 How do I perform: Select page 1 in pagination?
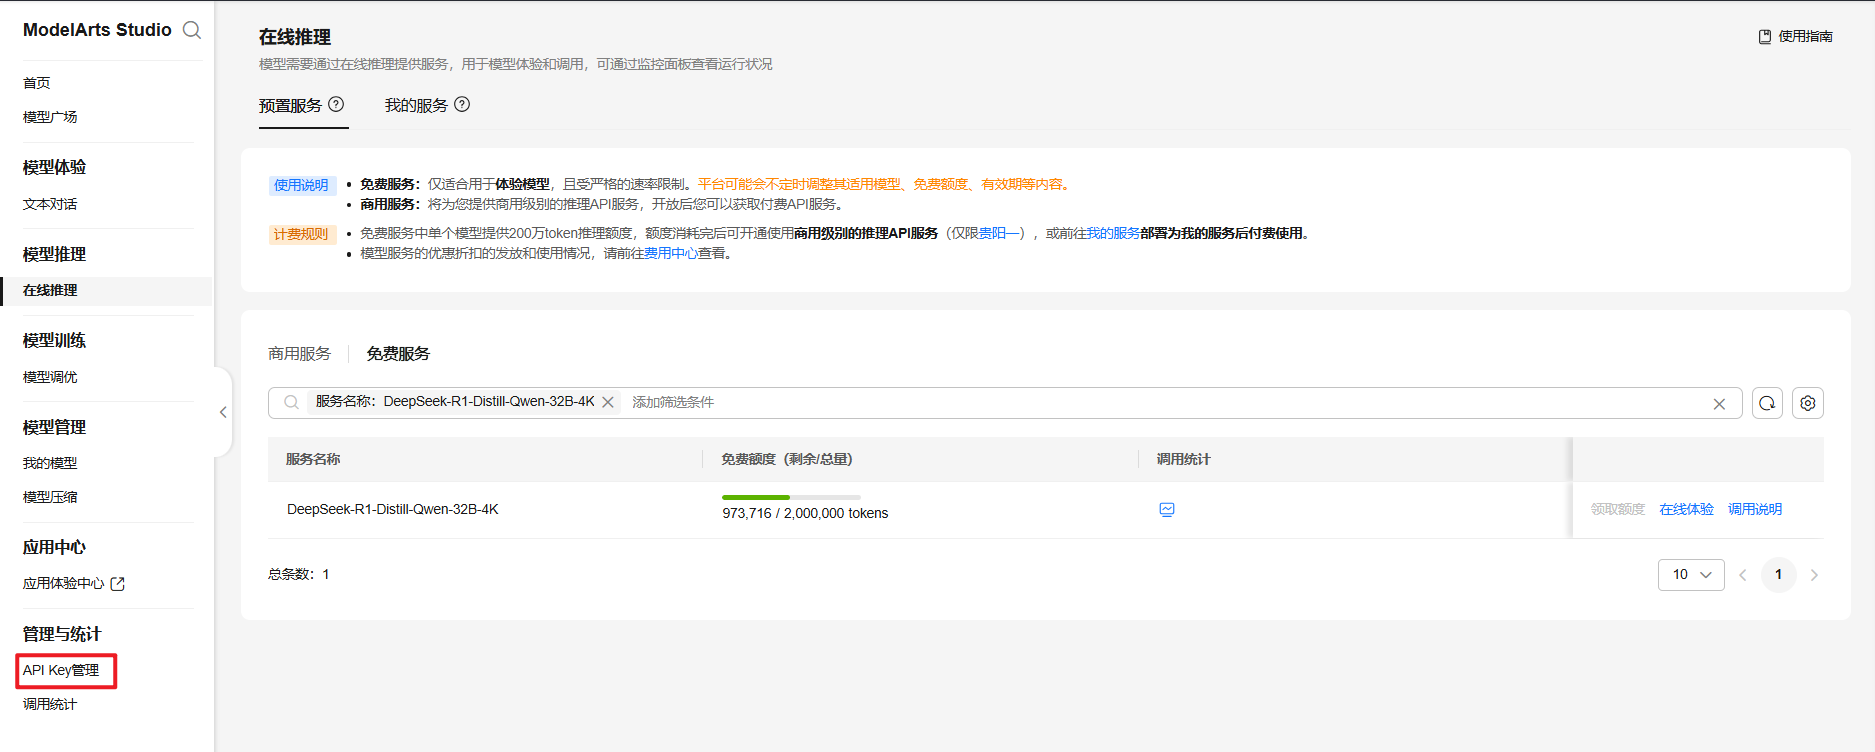click(x=1778, y=575)
